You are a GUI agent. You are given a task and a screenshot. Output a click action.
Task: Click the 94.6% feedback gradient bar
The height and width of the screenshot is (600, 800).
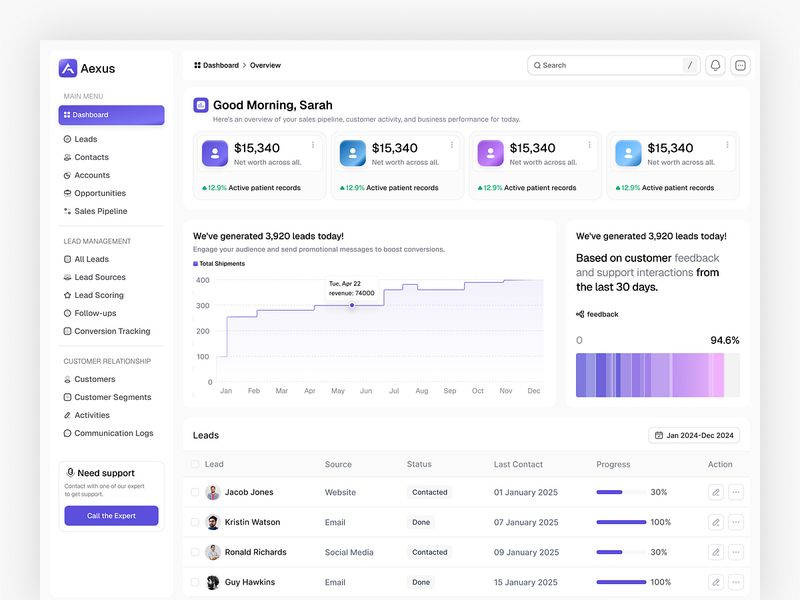pos(658,375)
